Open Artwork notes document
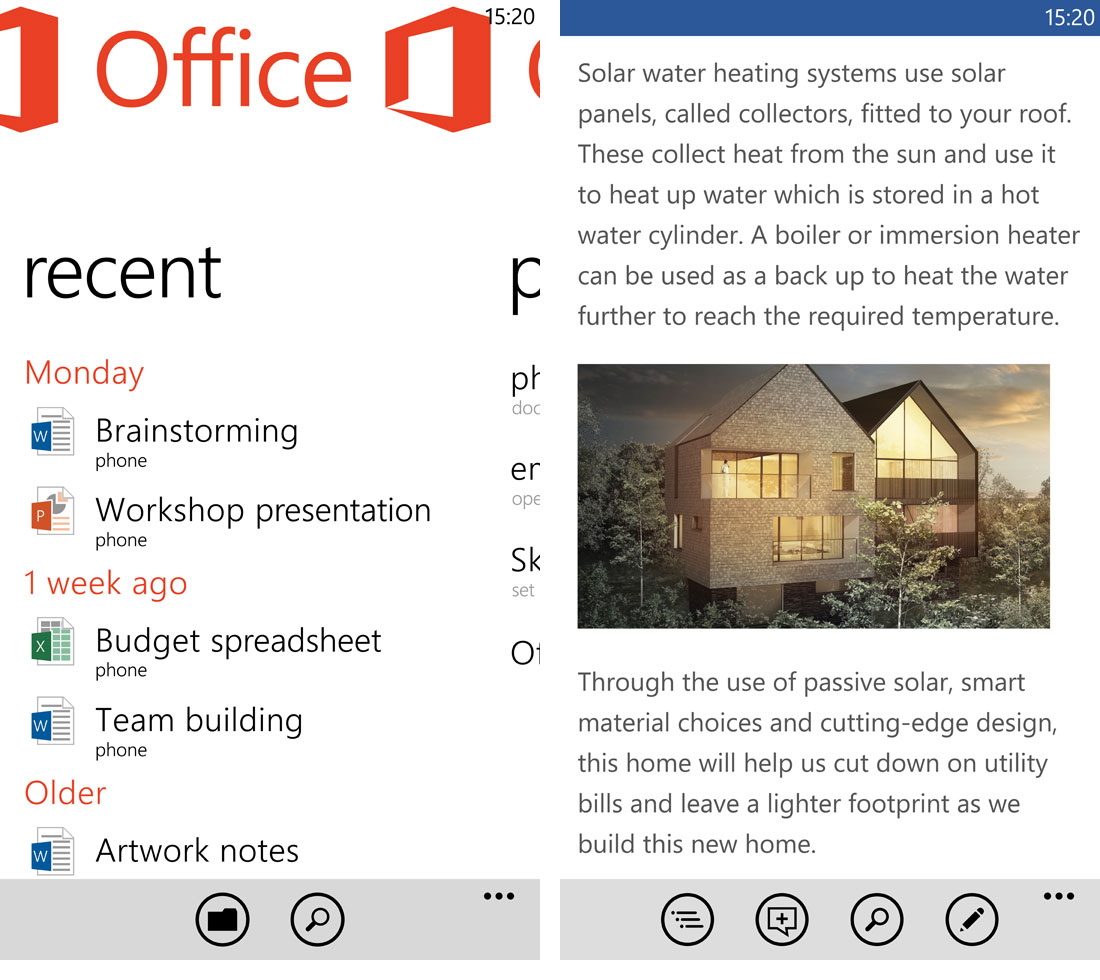This screenshot has height=980, width=1100. pos(197,851)
